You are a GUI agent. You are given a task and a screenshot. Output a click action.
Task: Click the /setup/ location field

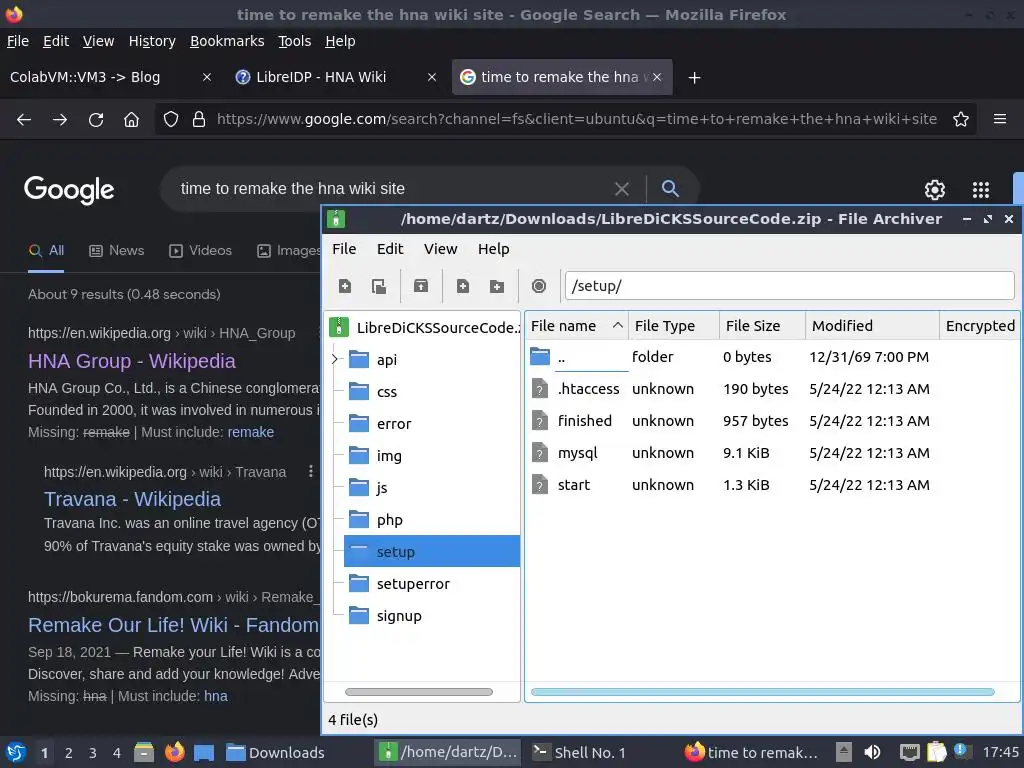790,286
